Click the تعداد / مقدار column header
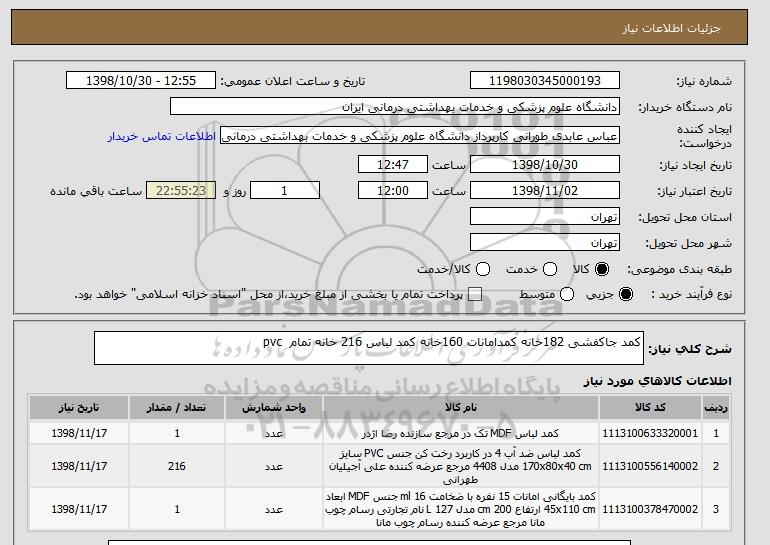This screenshot has height=545, width=770. (x=177, y=408)
